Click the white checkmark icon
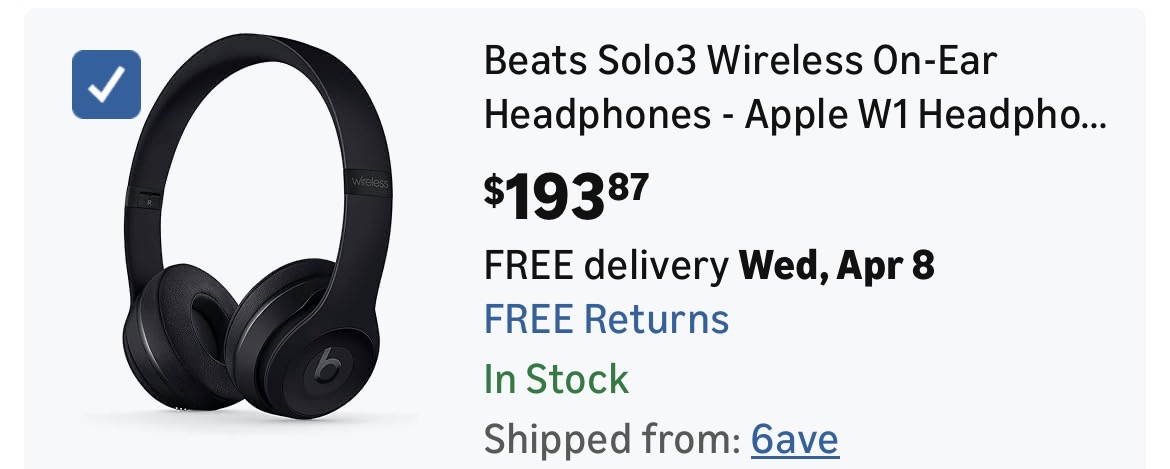Viewport: 1170px width, 469px height. (x=106, y=84)
